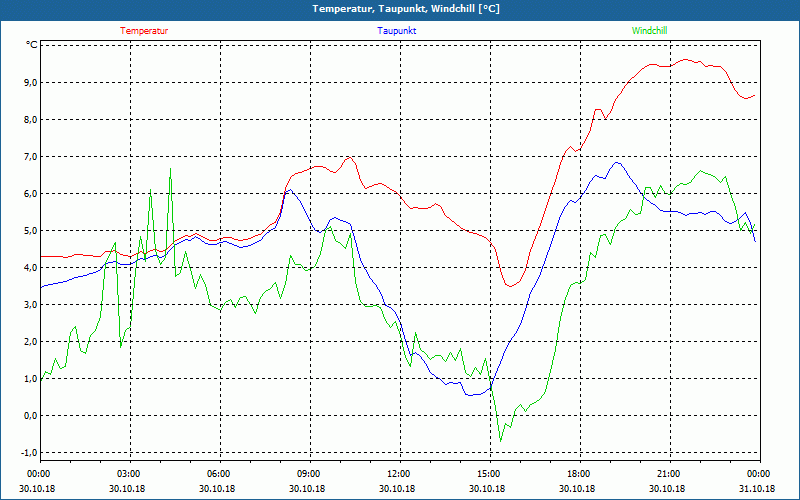This screenshot has width=800, height=500.
Task: Click the green Windchill legend label
Action: (649, 31)
